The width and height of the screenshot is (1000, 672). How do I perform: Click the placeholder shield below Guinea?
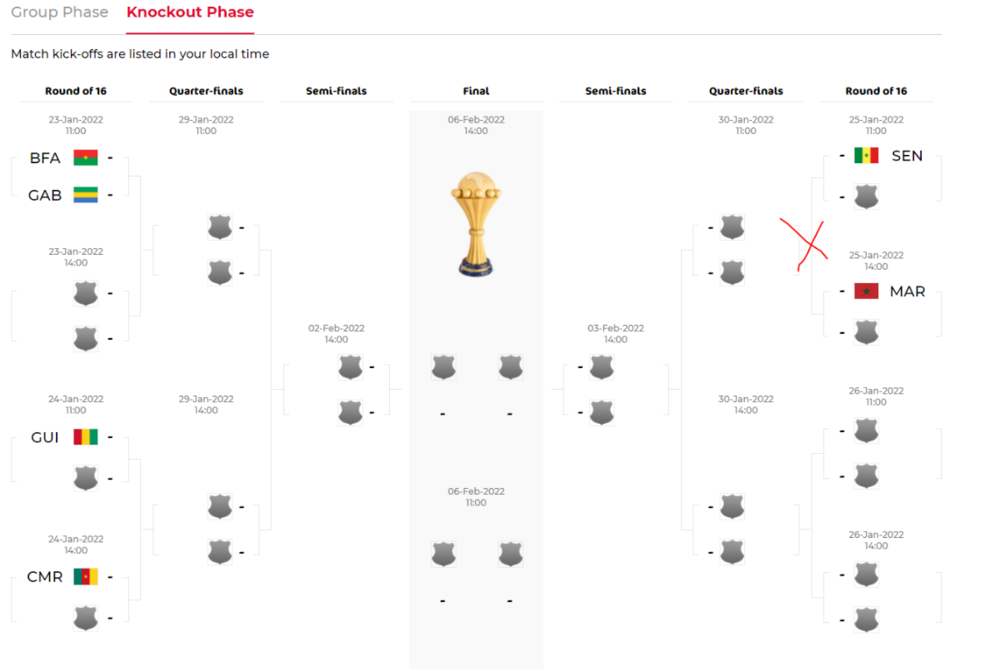86,478
